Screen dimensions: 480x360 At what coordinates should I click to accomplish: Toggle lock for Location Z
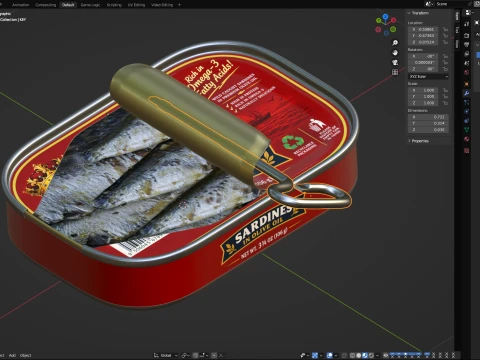(x=445, y=42)
